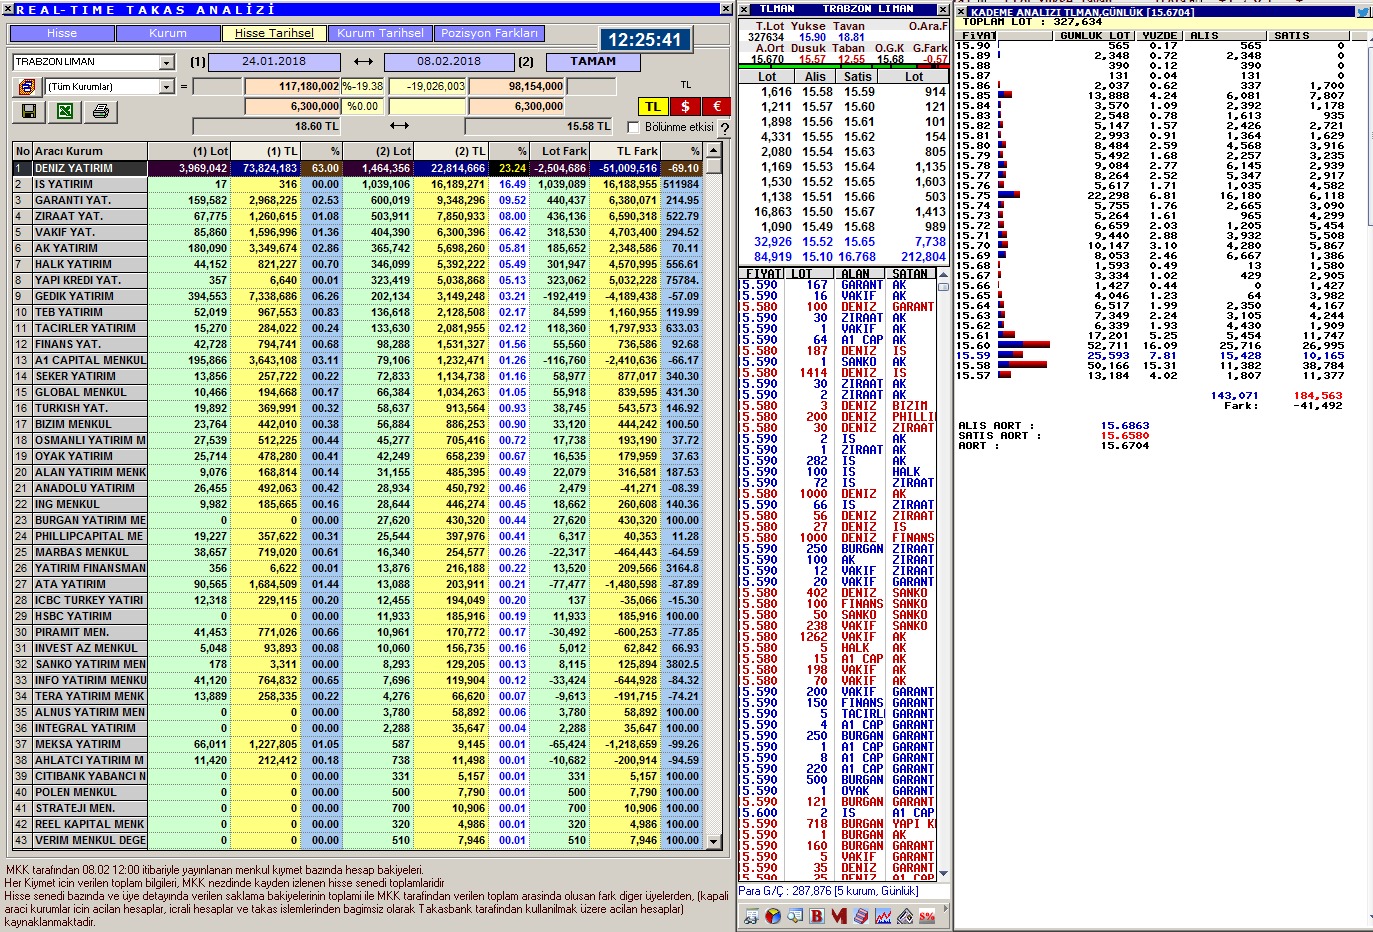This screenshot has height=932, width=1373.
Task: Click the Para G/Ç : 287,876 status text
Action: pos(828,891)
